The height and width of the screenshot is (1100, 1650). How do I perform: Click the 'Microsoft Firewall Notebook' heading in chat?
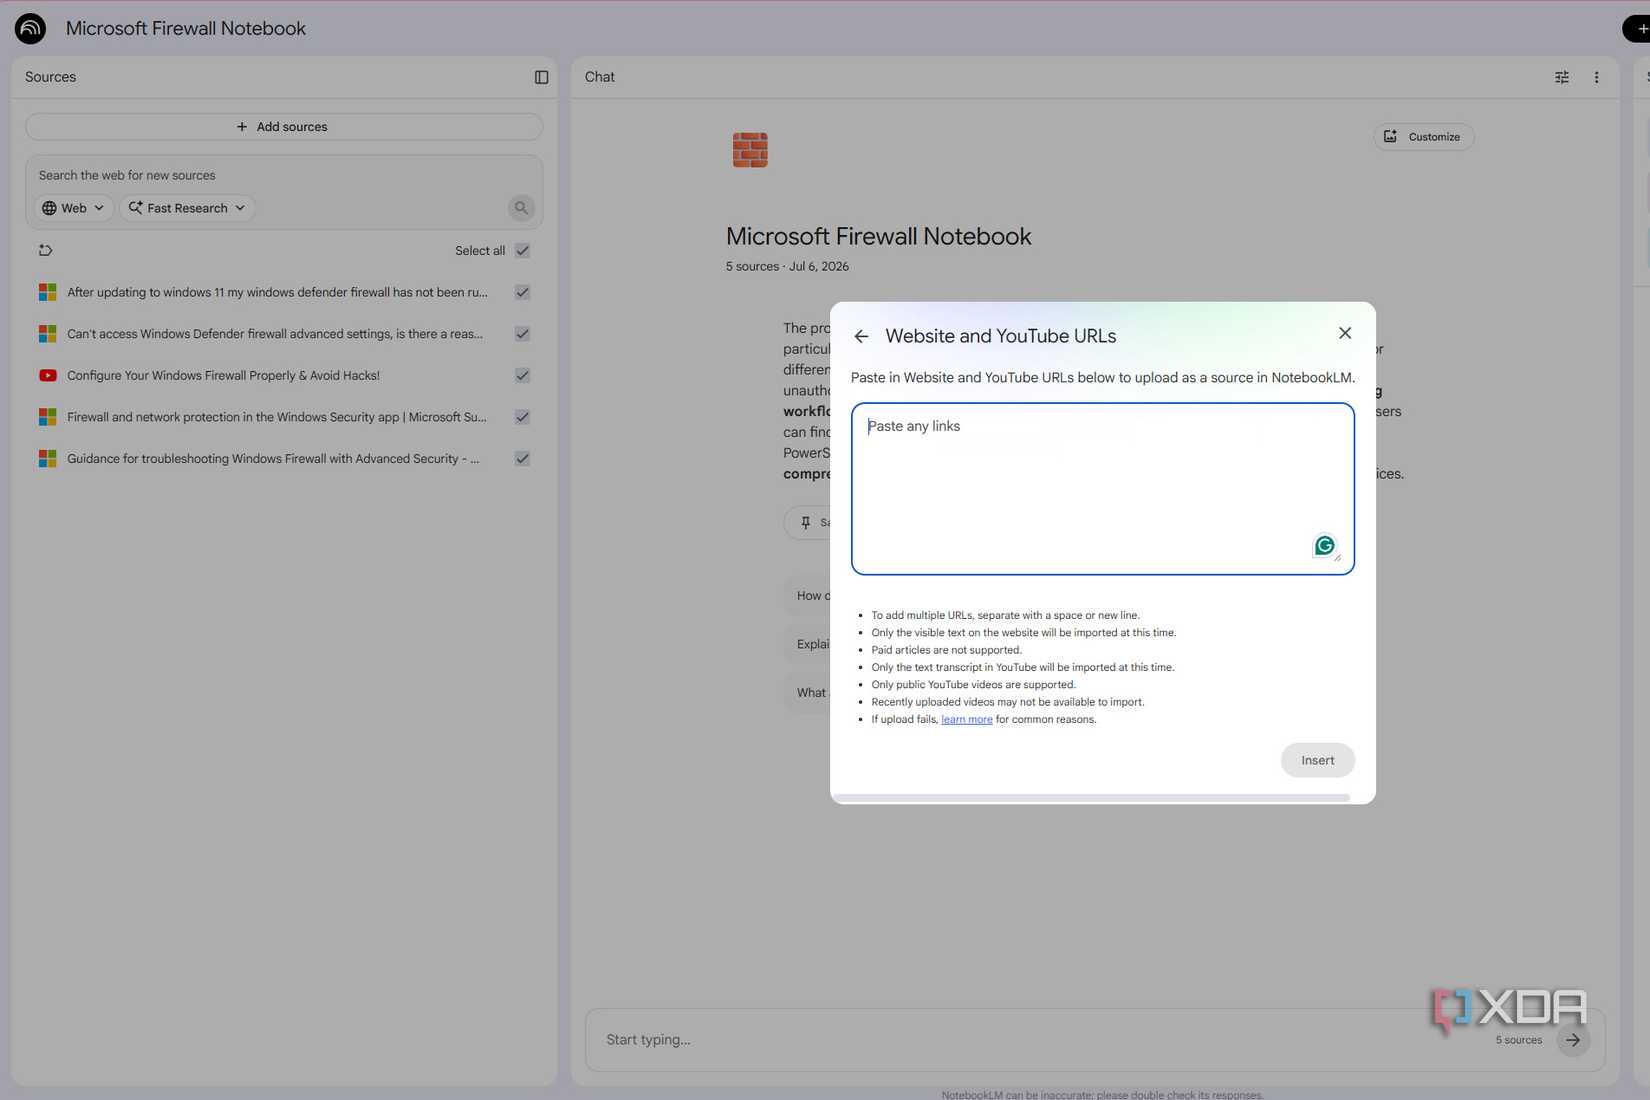(x=878, y=236)
